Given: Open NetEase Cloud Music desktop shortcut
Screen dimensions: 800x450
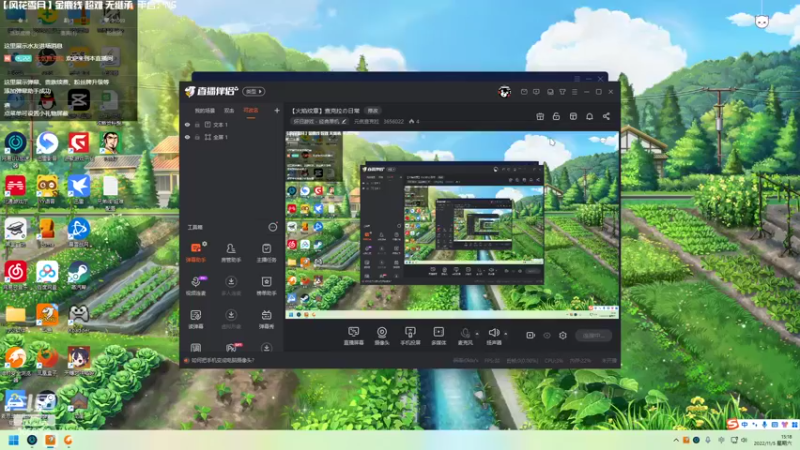Looking at the screenshot, I should [x=15, y=276].
